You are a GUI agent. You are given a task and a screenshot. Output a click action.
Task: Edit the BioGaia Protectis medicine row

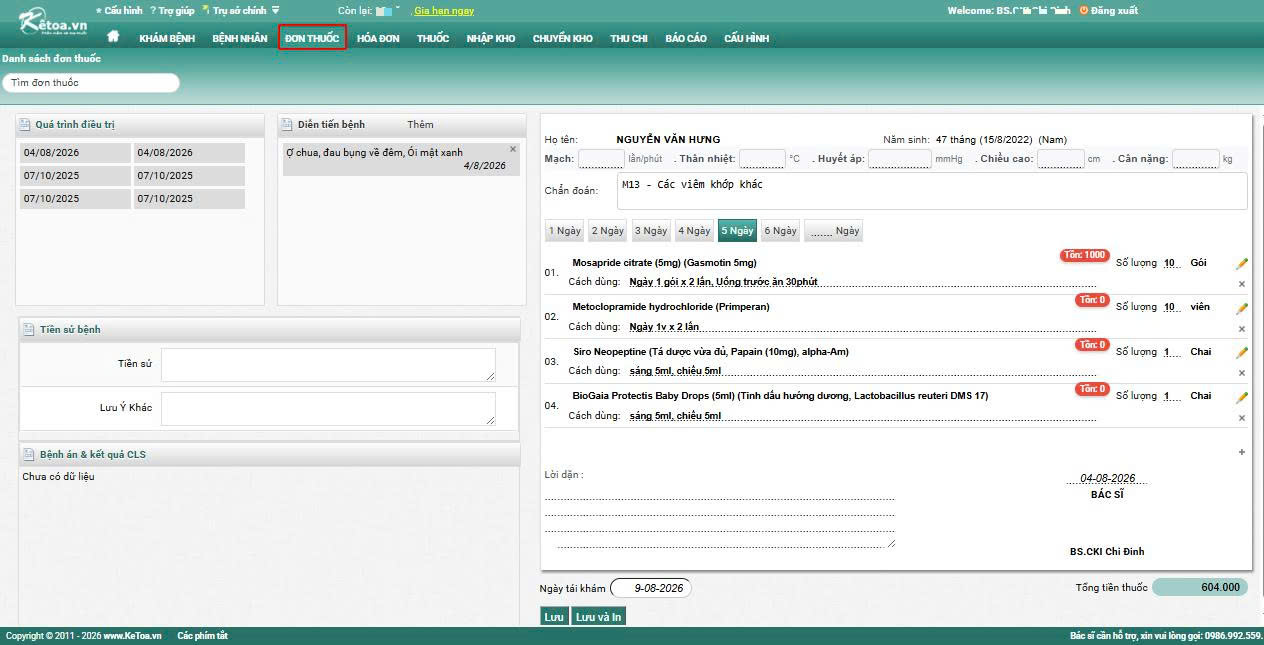pyautogui.click(x=1242, y=397)
